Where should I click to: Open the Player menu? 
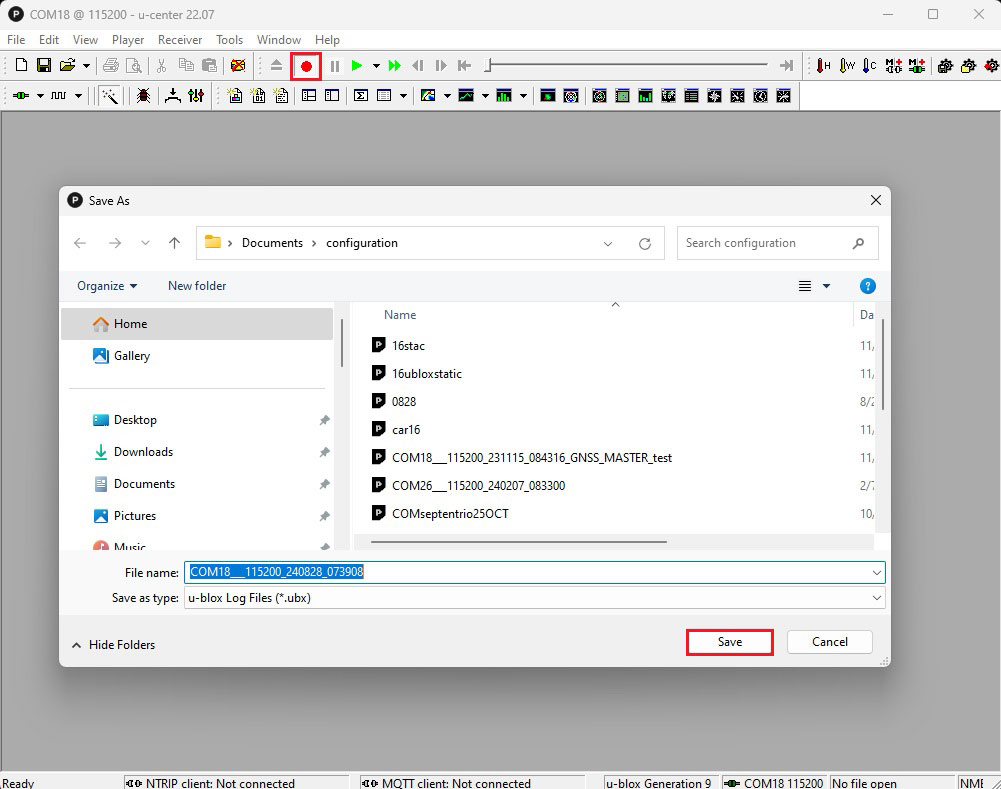128,40
